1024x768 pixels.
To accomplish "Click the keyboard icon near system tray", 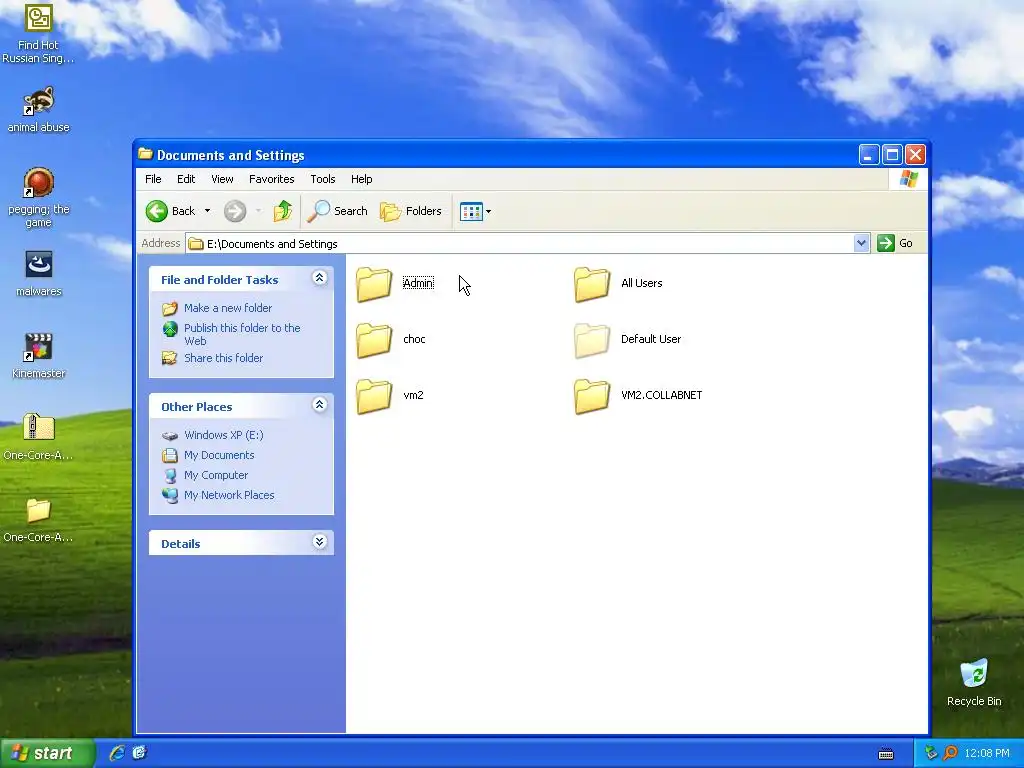I will pyautogui.click(x=886, y=754).
